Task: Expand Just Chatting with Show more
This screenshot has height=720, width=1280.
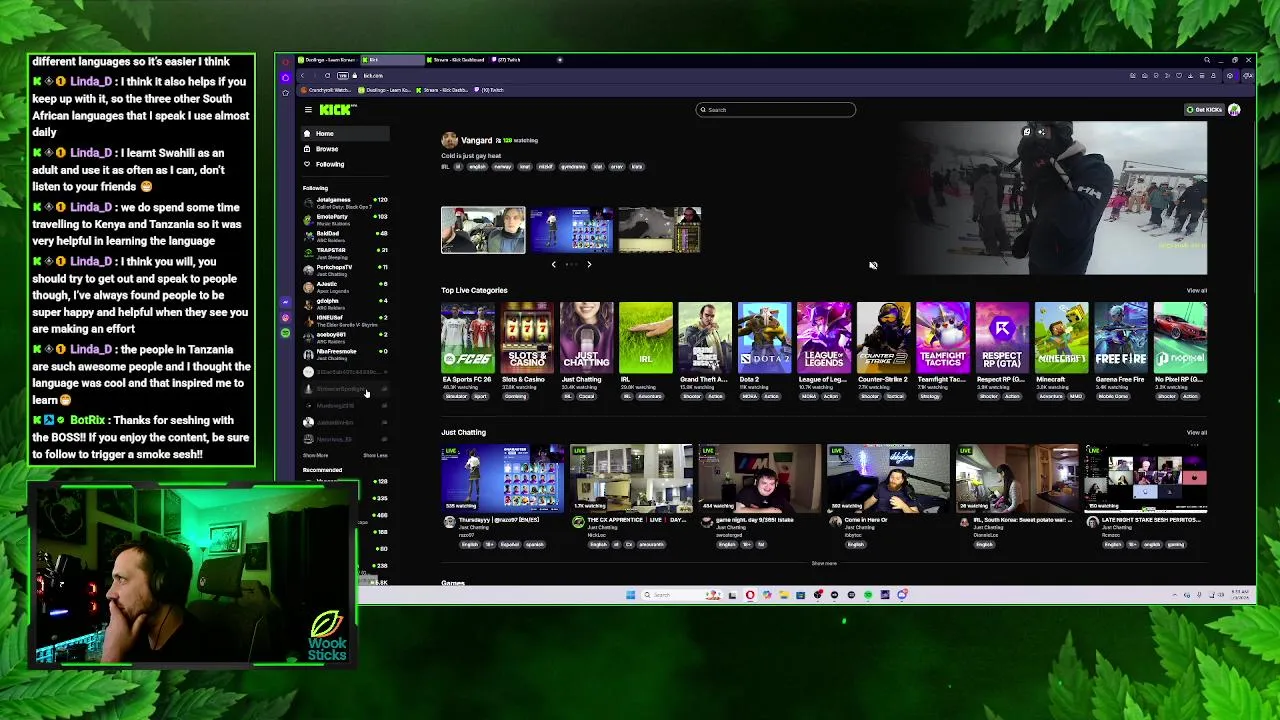Action: 824,564
